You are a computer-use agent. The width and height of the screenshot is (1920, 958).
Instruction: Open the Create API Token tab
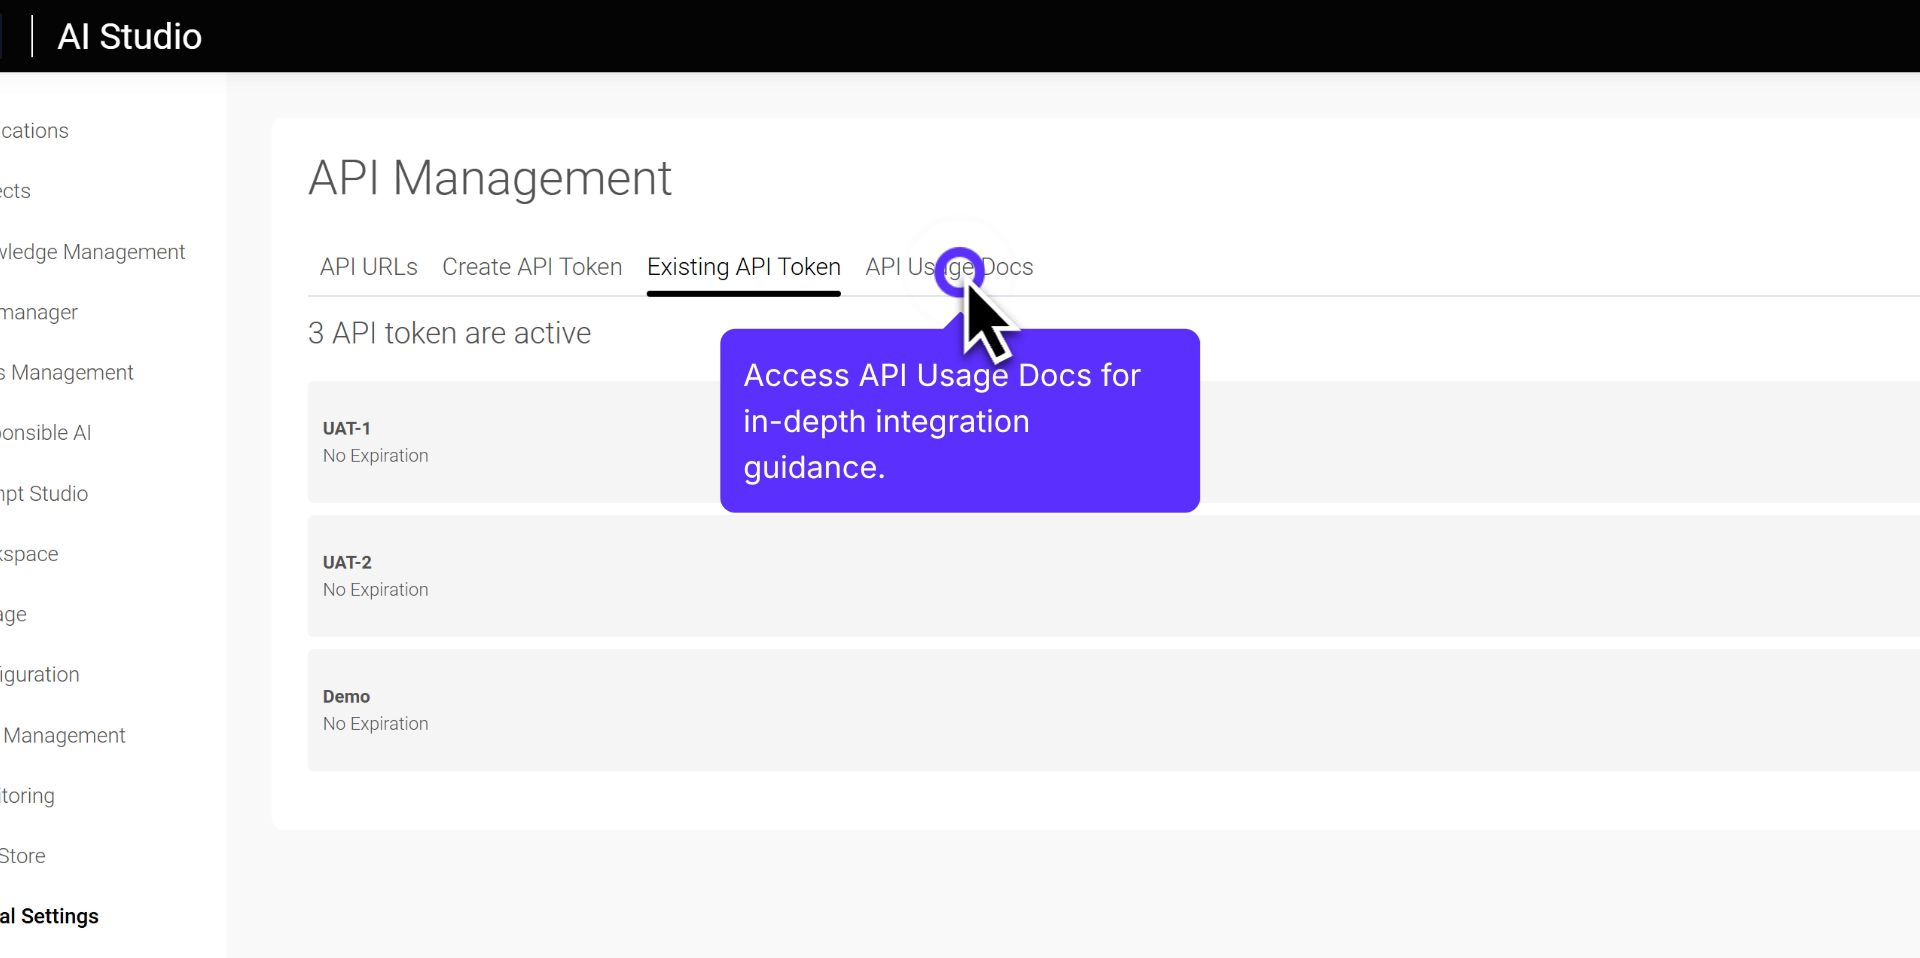pos(532,267)
